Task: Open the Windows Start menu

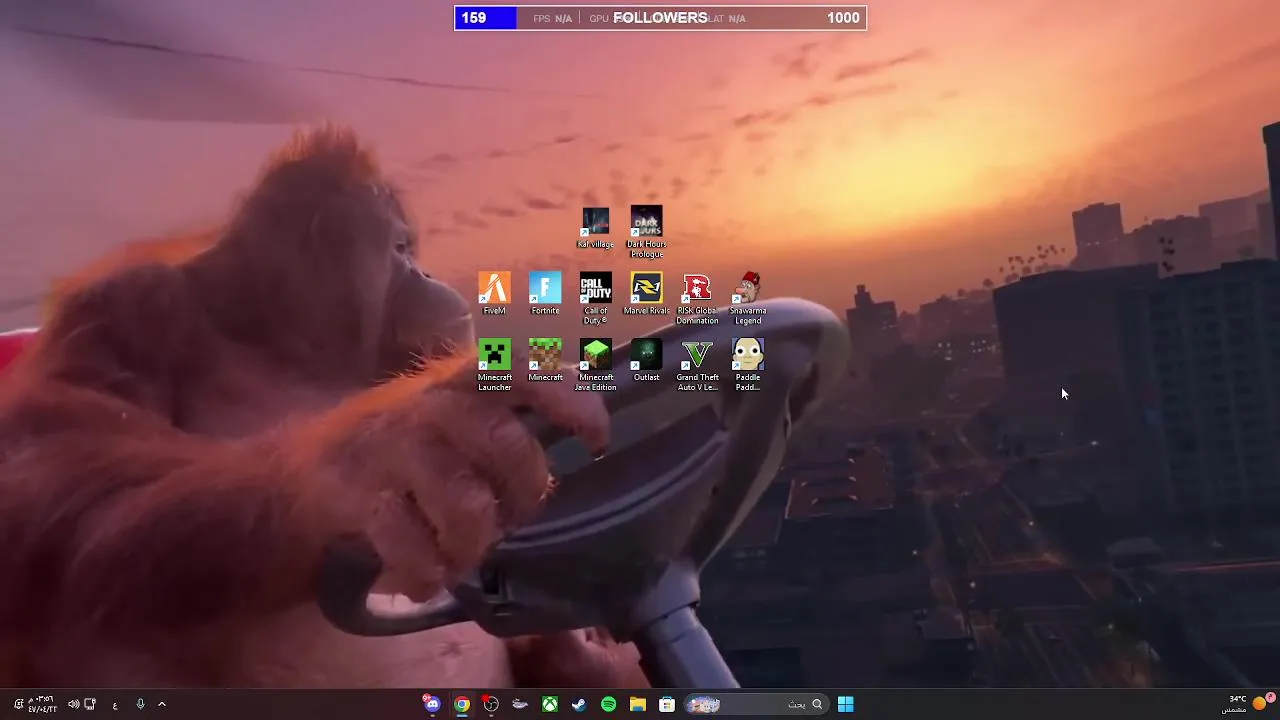Action: coord(845,704)
